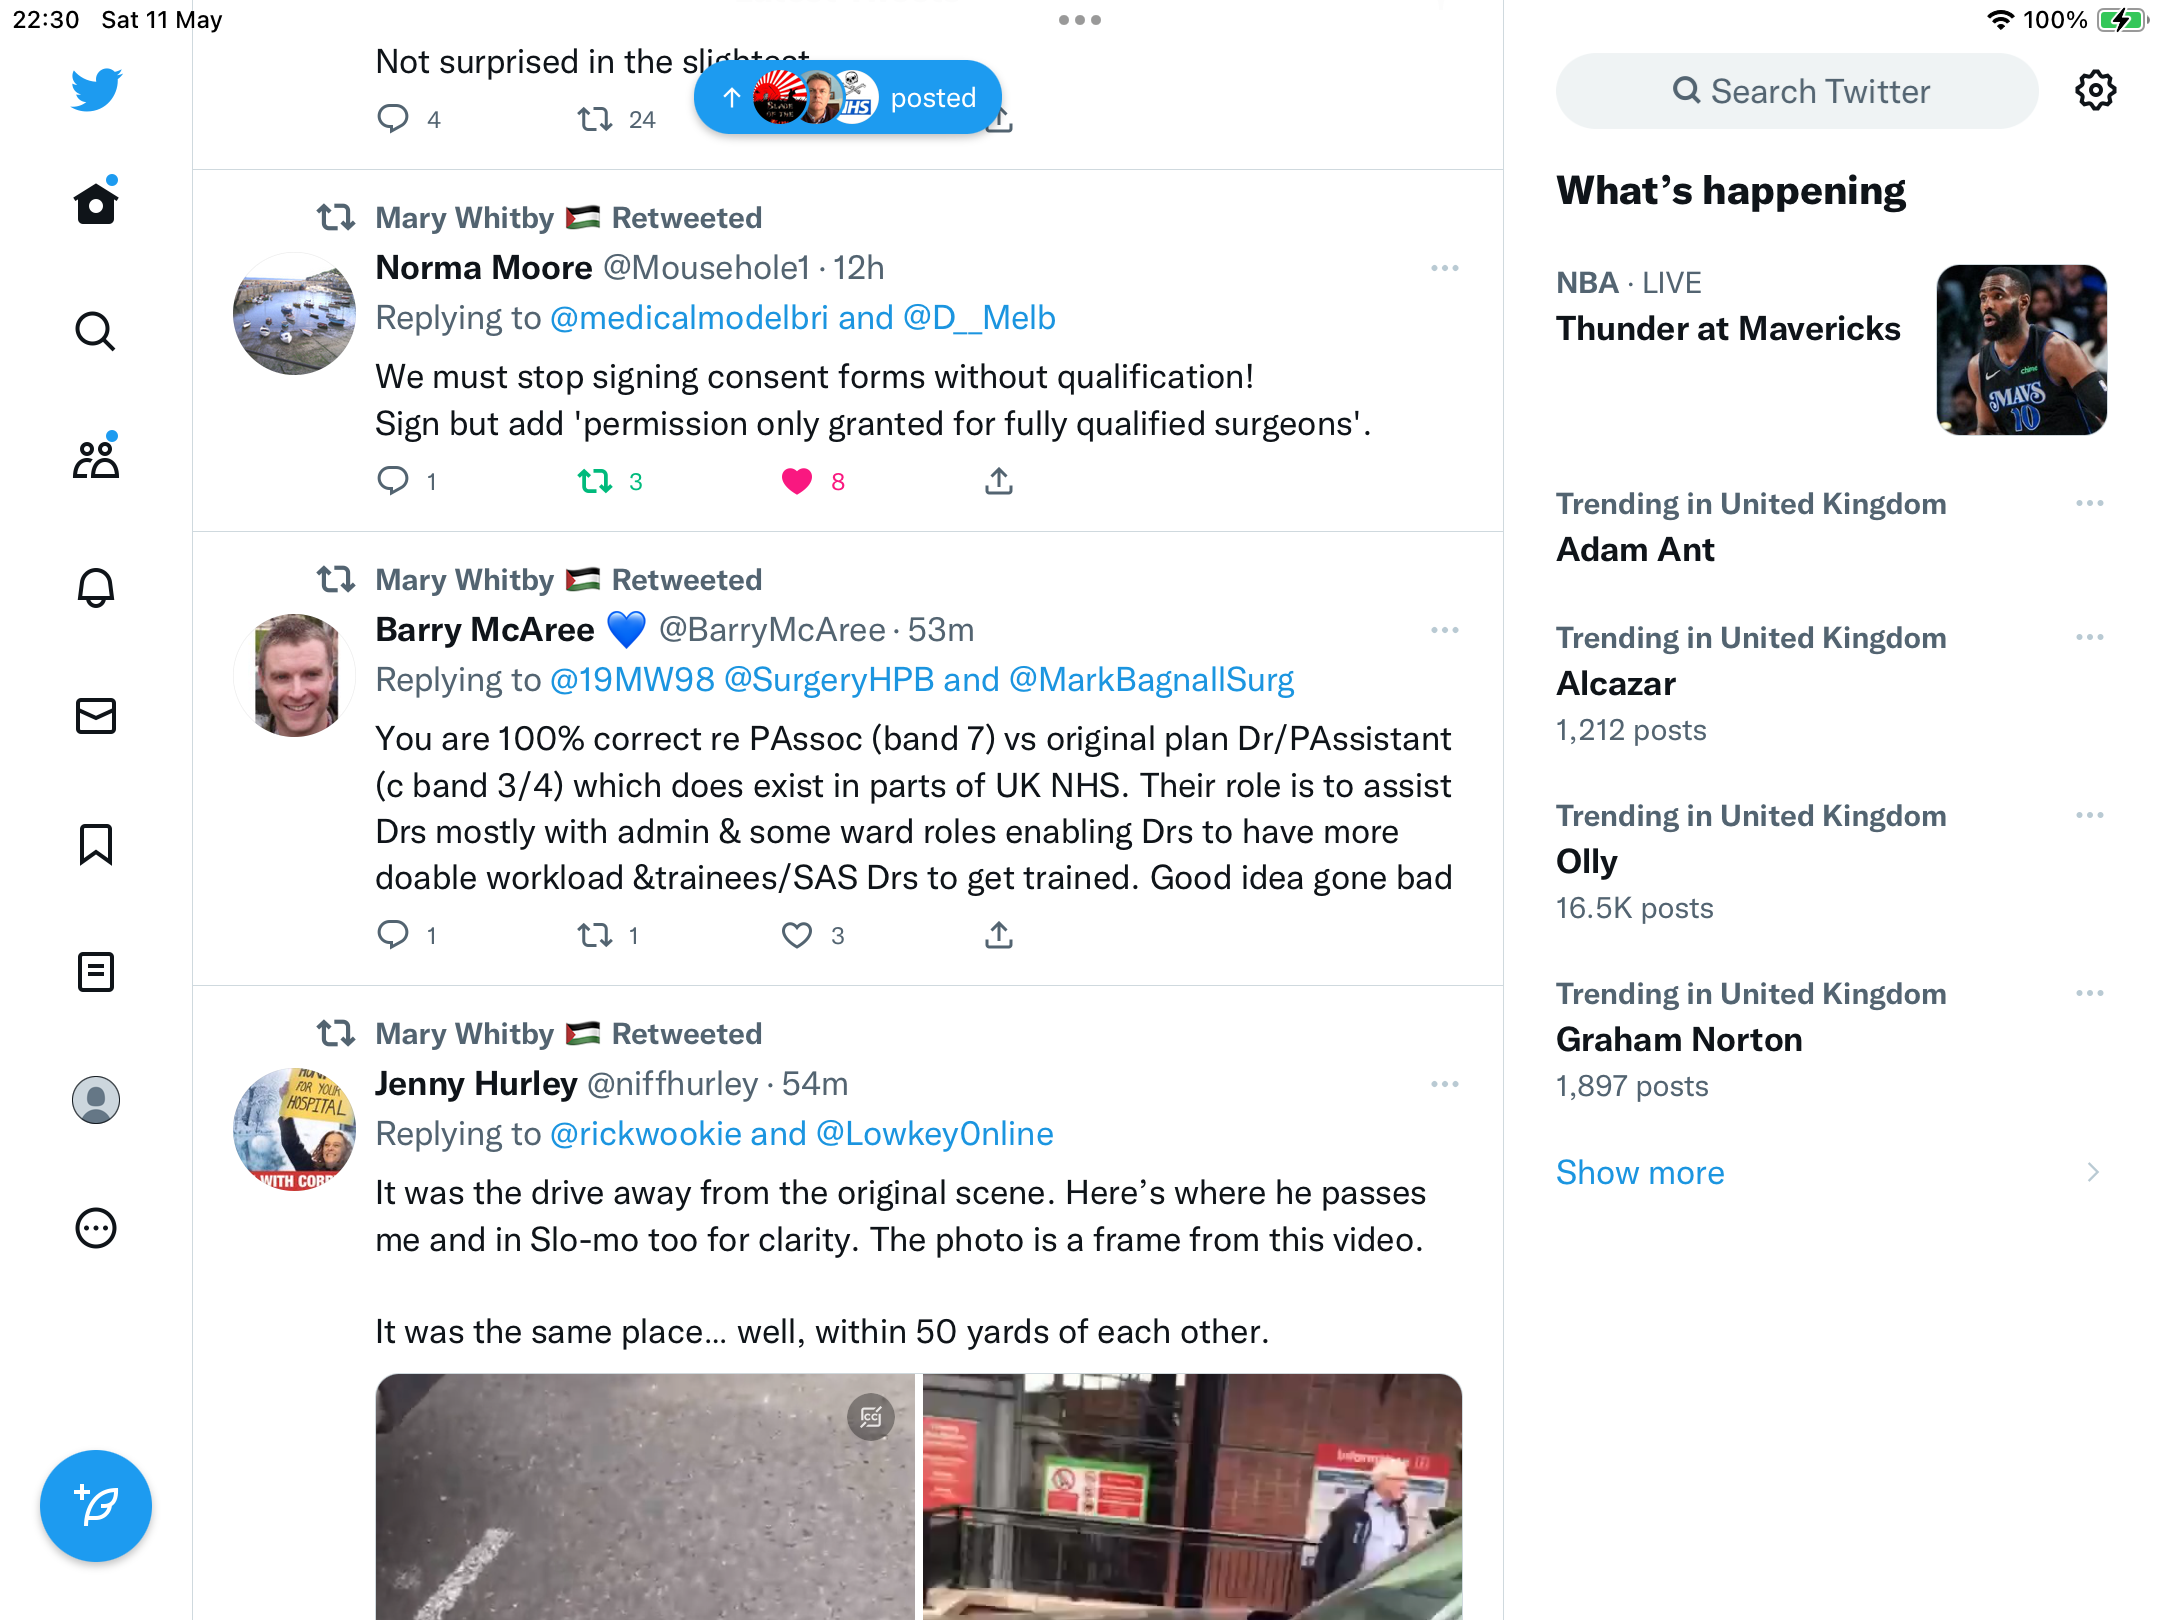Screen dimensions: 2160x1620
Task: Open the search settings gear icon
Action: pyautogui.click(x=2095, y=91)
